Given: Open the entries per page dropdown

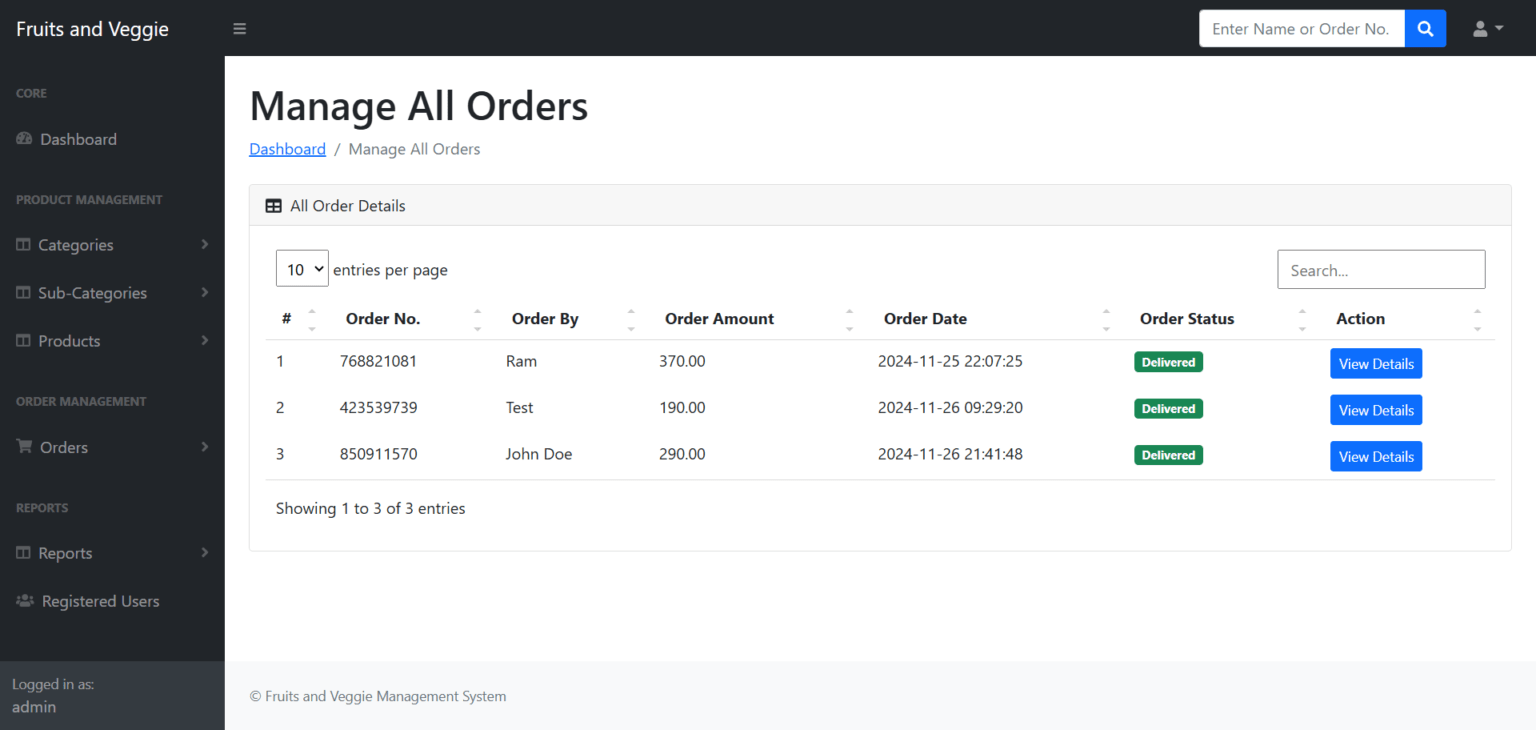Looking at the screenshot, I should 302,268.
